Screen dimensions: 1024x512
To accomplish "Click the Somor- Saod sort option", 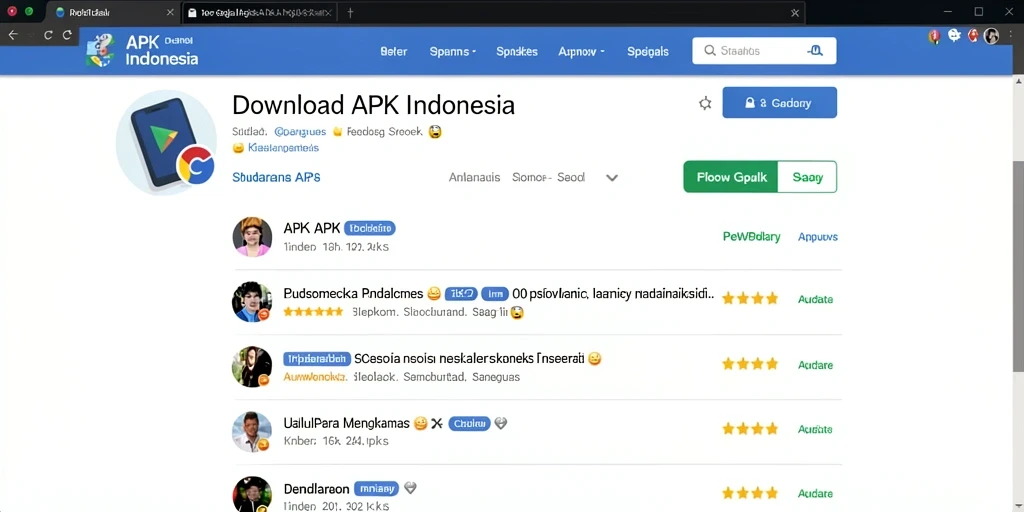I will (549, 177).
